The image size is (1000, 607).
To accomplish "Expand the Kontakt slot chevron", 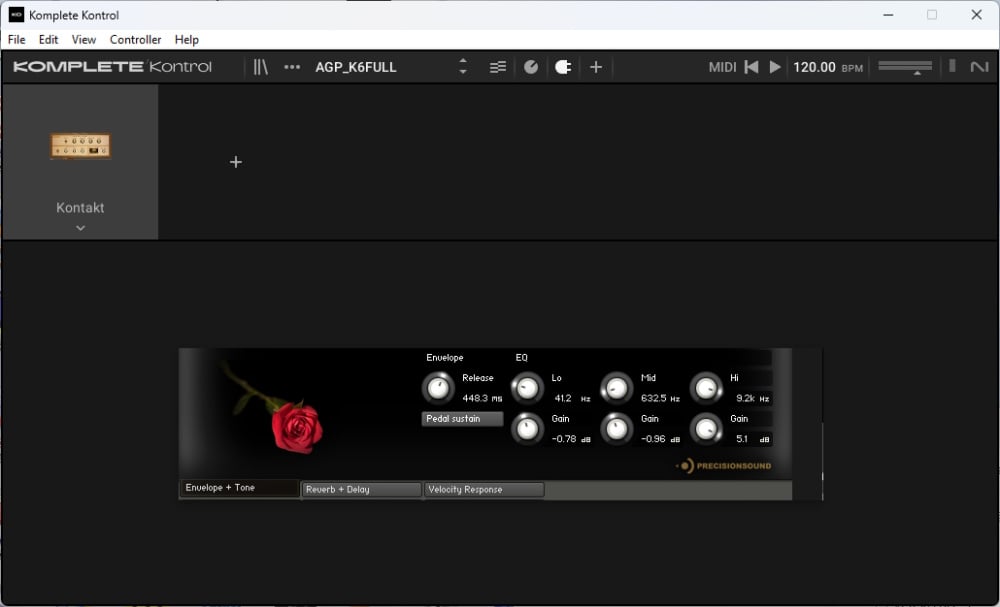I will click(x=80, y=228).
